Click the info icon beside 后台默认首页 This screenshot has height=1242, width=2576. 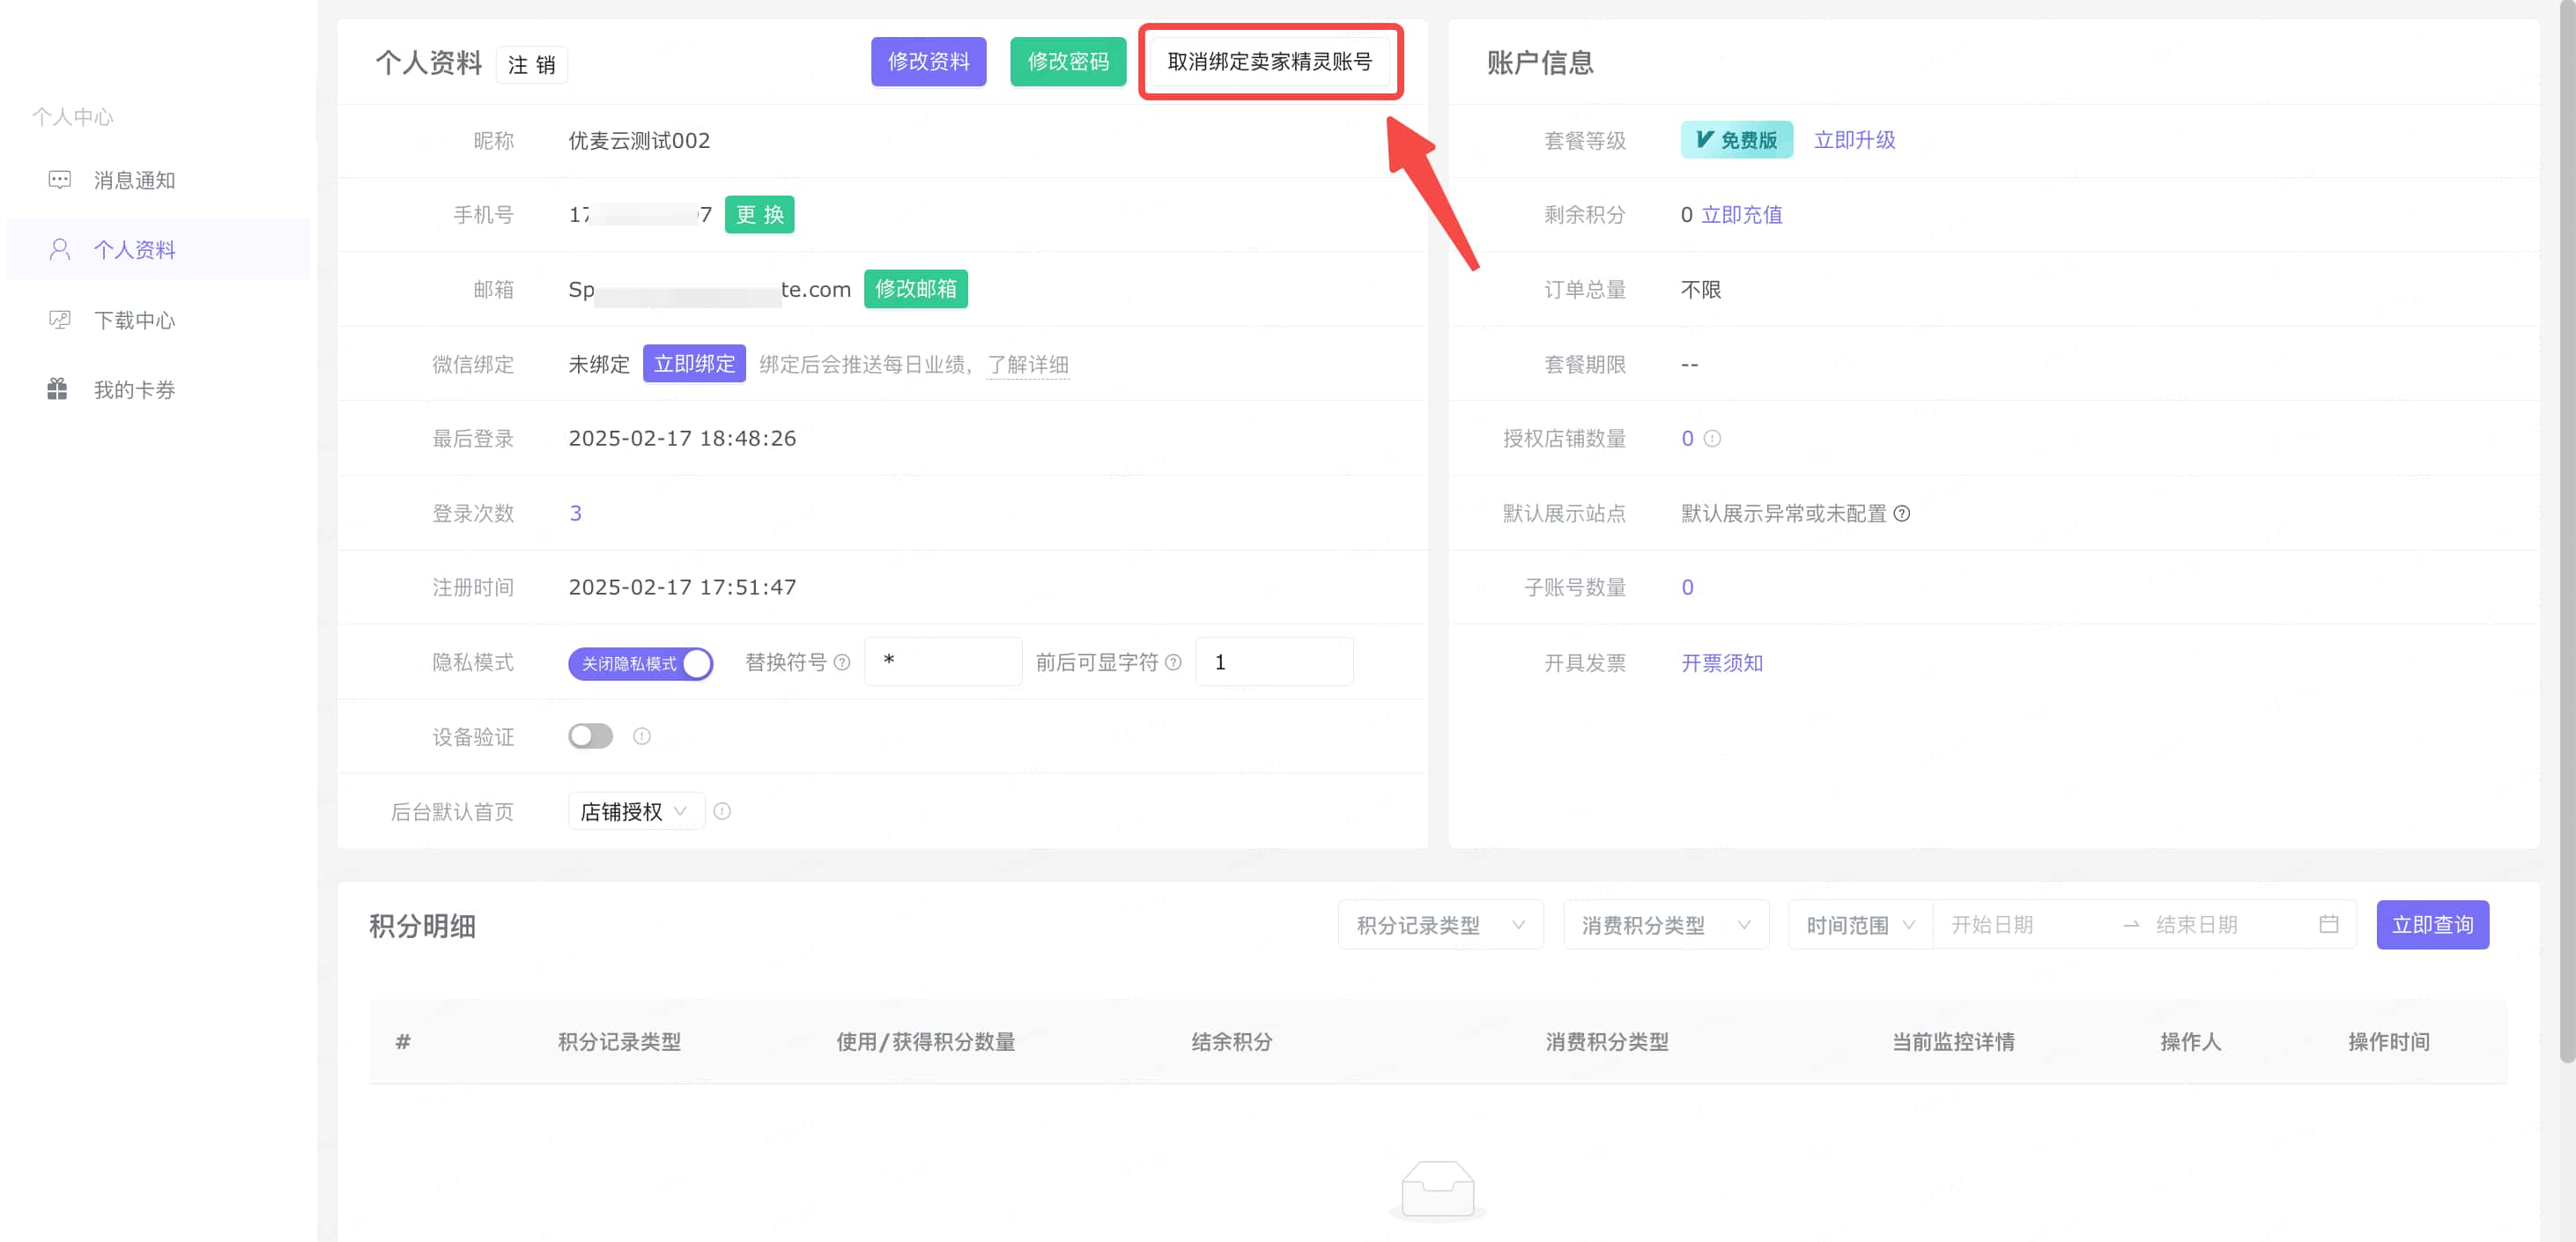point(723,811)
